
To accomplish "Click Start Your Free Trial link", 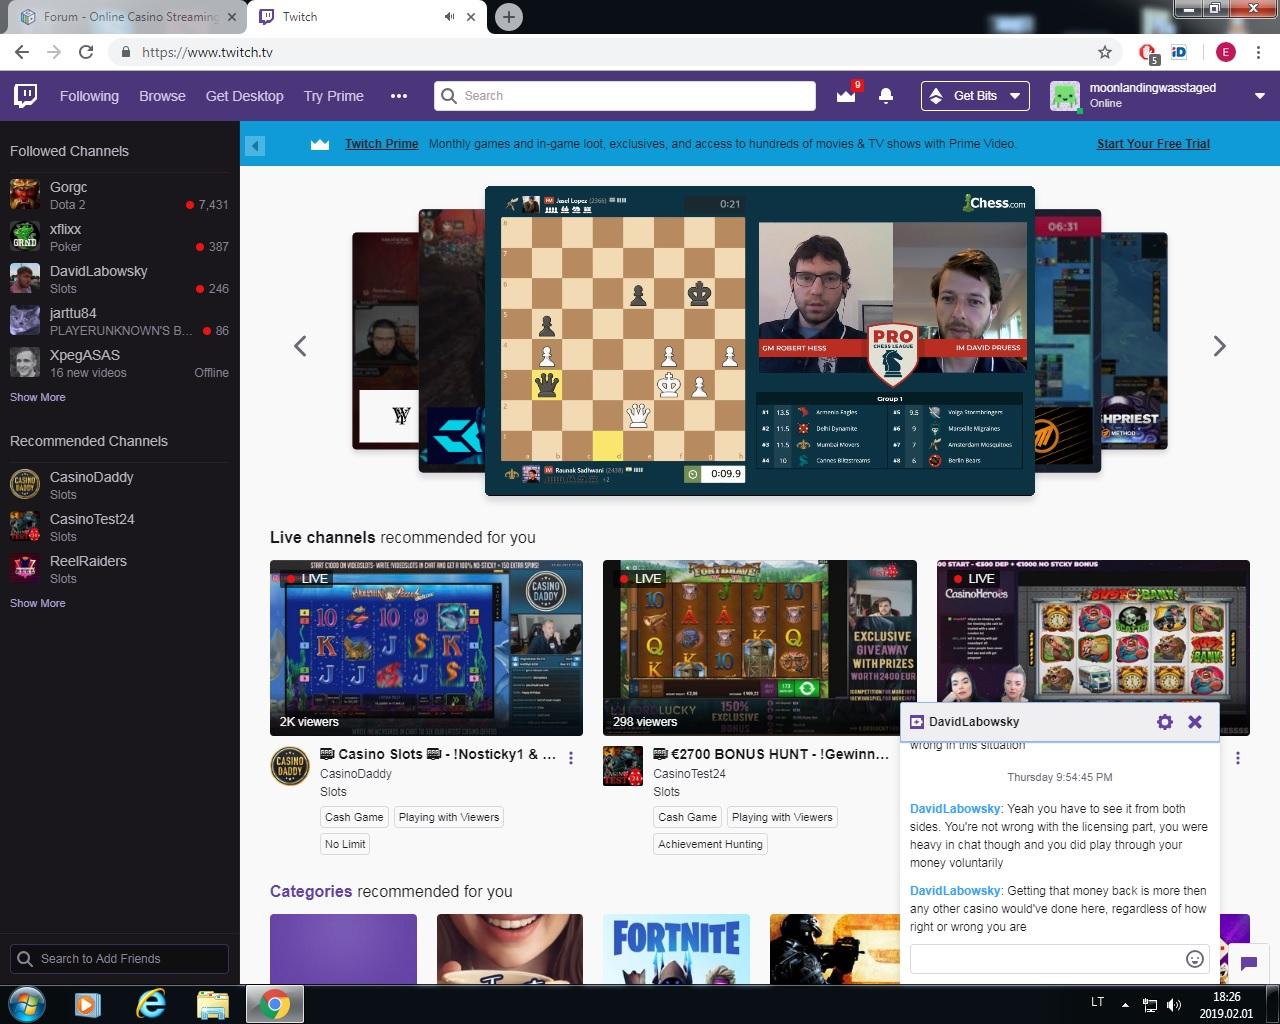I will click(1153, 144).
